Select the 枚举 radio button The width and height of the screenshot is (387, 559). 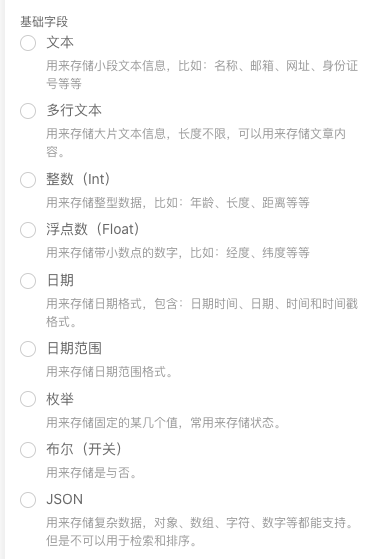pos(28,399)
